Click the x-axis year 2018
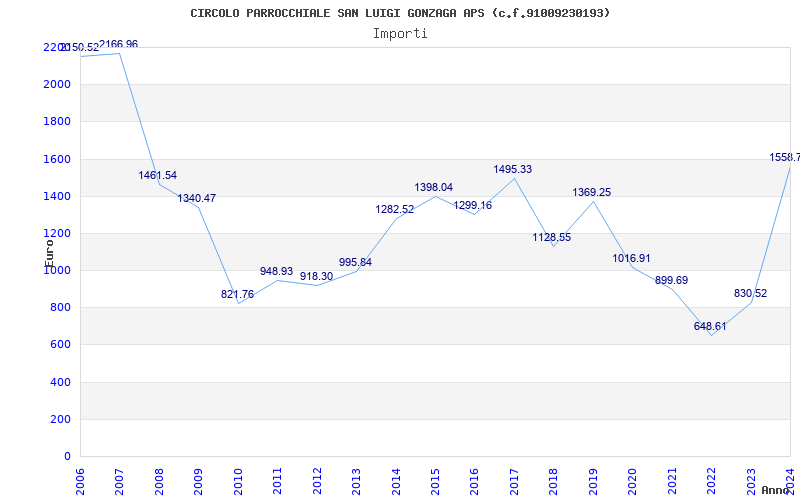The height and width of the screenshot is (500, 800). (x=554, y=481)
